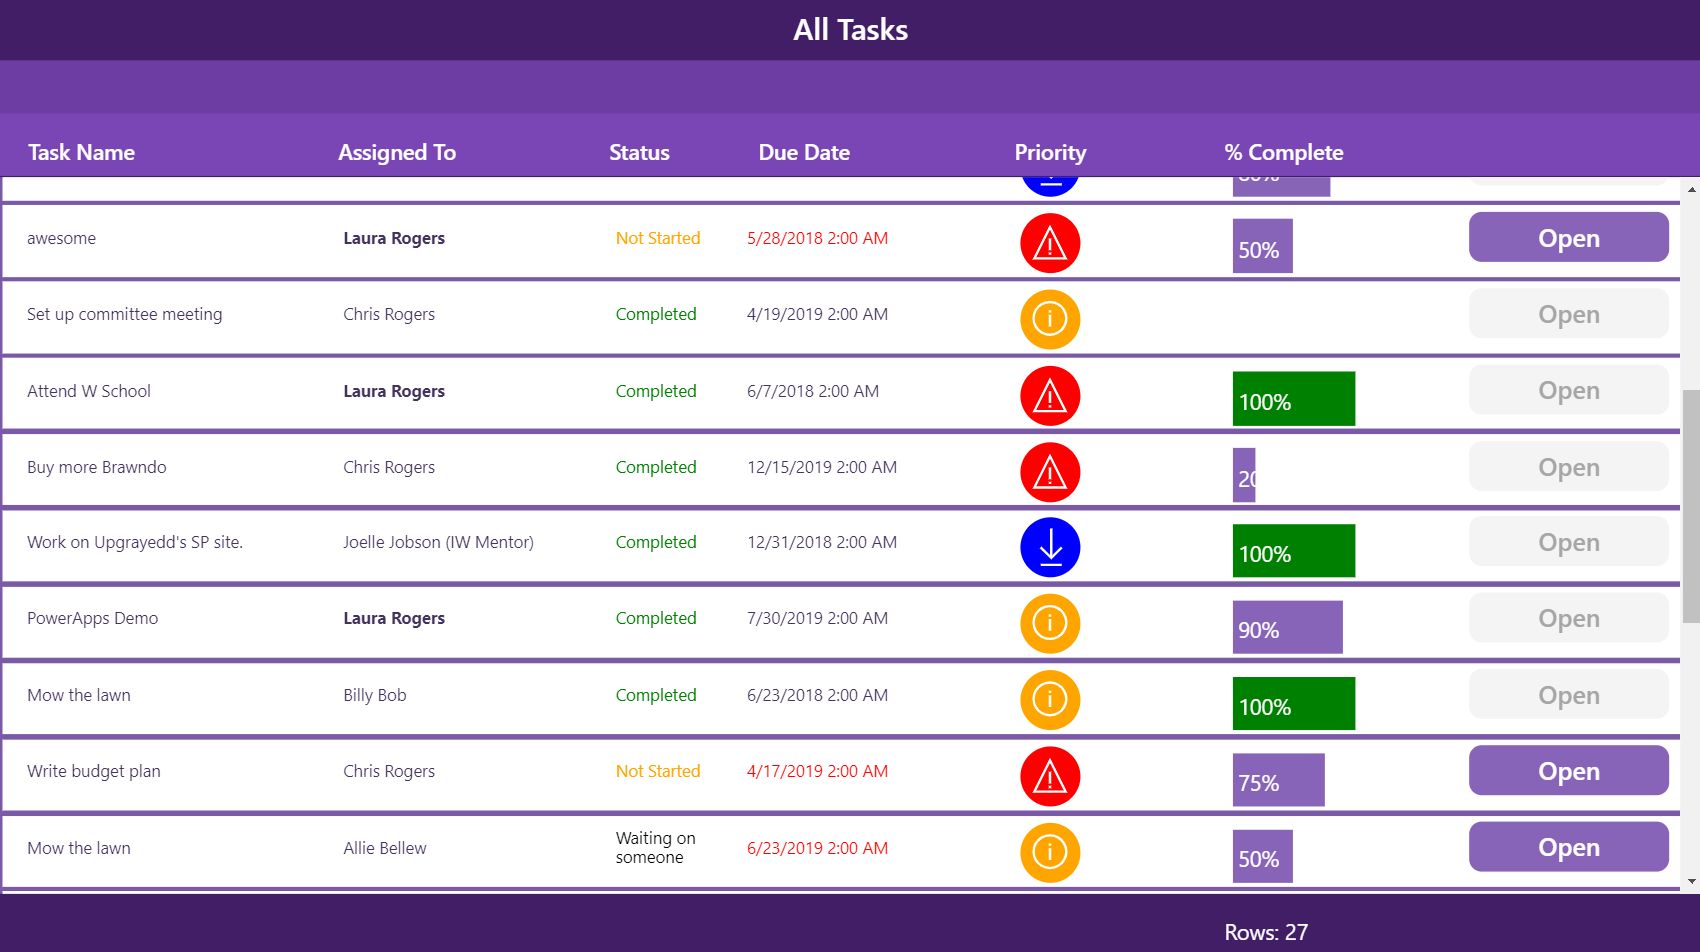The width and height of the screenshot is (1700, 952).
Task: Click the orange priority icon for Allie Bellew's Mow the lawn
Action: (1050, 852)
